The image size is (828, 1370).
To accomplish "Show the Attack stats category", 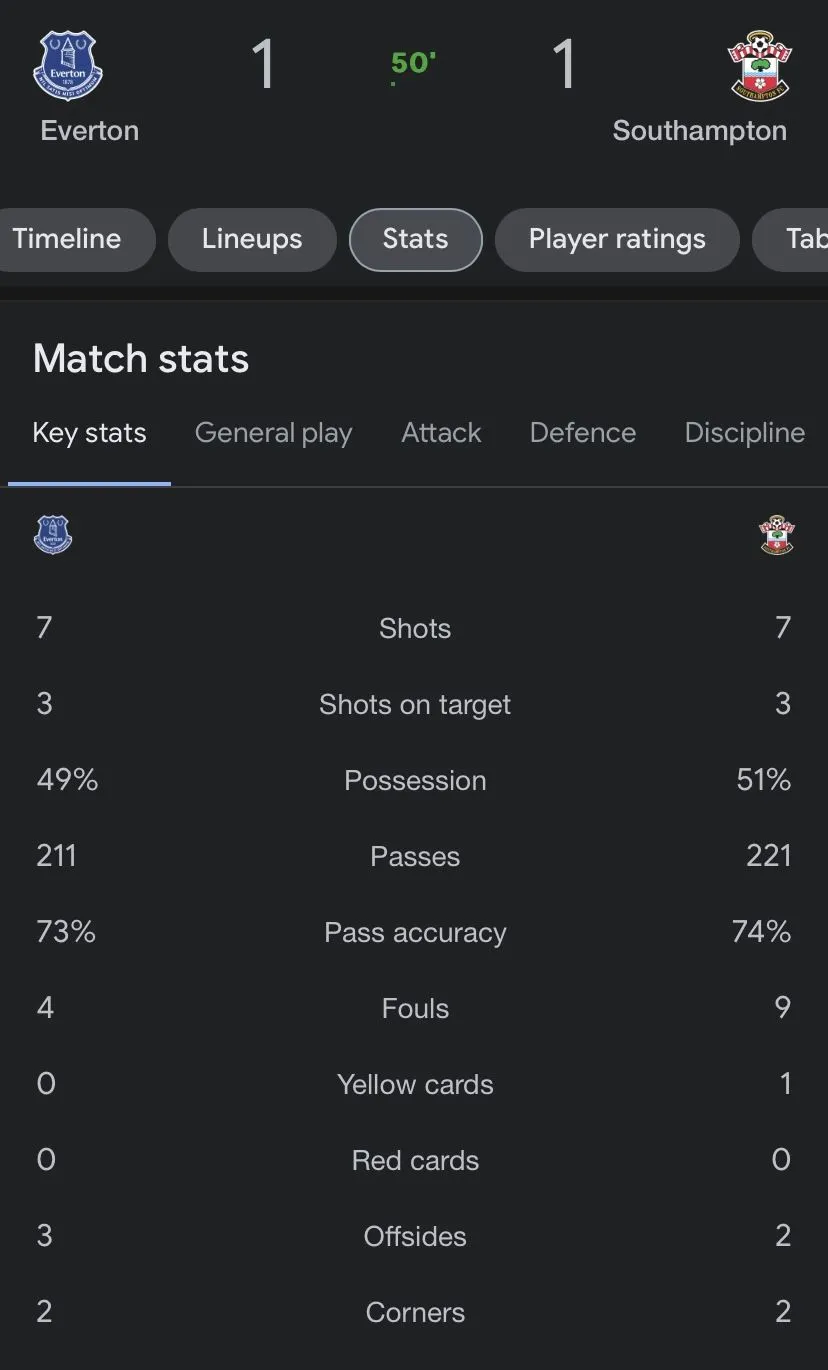I will coord(441,433).
